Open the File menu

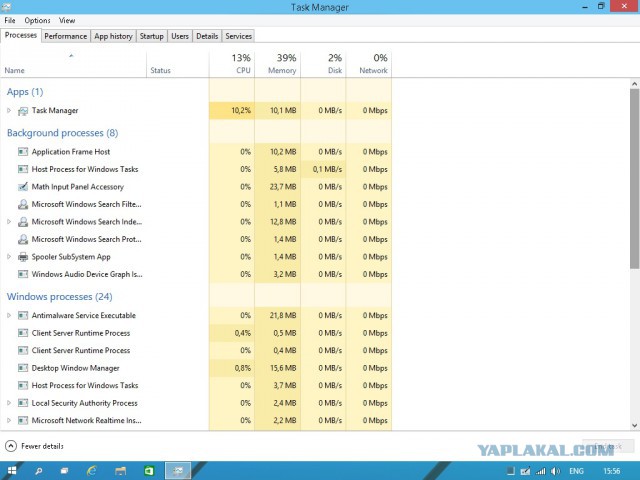pyautogui.click(x=10, y=20)
